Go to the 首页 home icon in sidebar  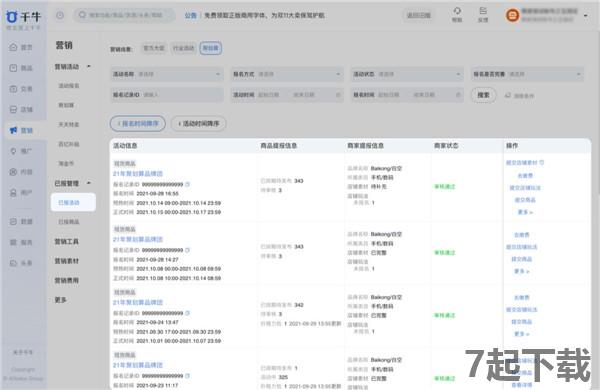(x=13, y=47)
